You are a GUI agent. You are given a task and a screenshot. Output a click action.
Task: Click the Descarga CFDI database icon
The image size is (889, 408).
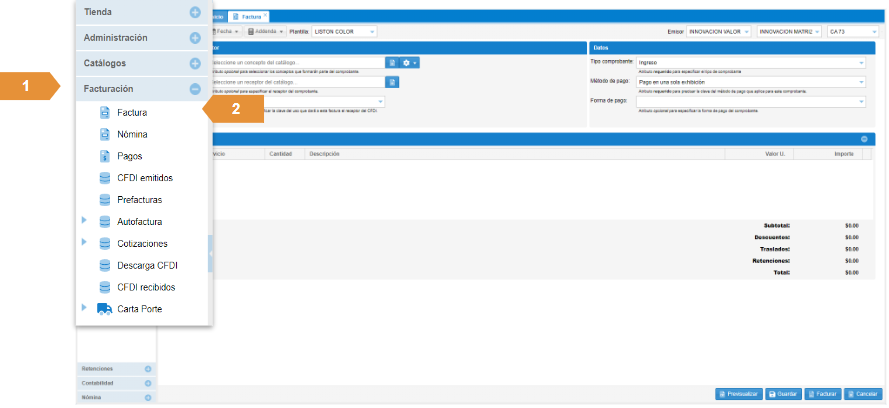(105, 266)
